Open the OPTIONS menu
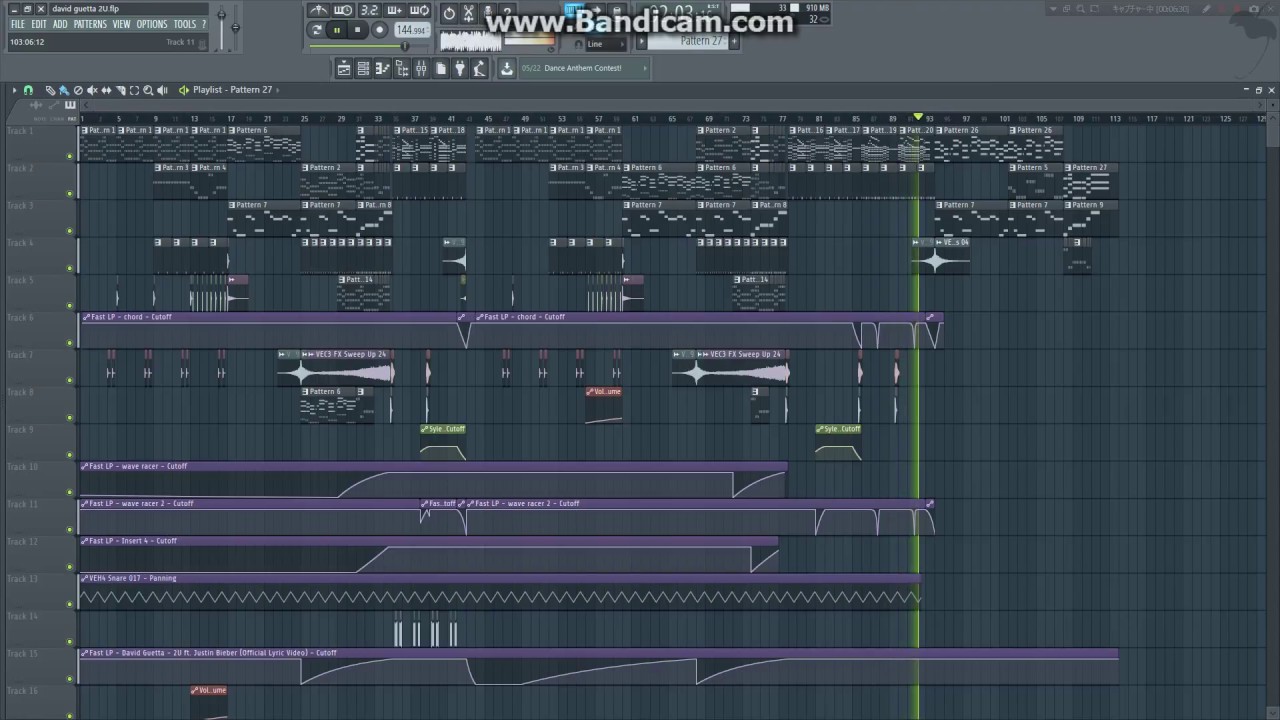Image resolution: width=1280 pixels, height=720 pixels. [x=152, y=24]
